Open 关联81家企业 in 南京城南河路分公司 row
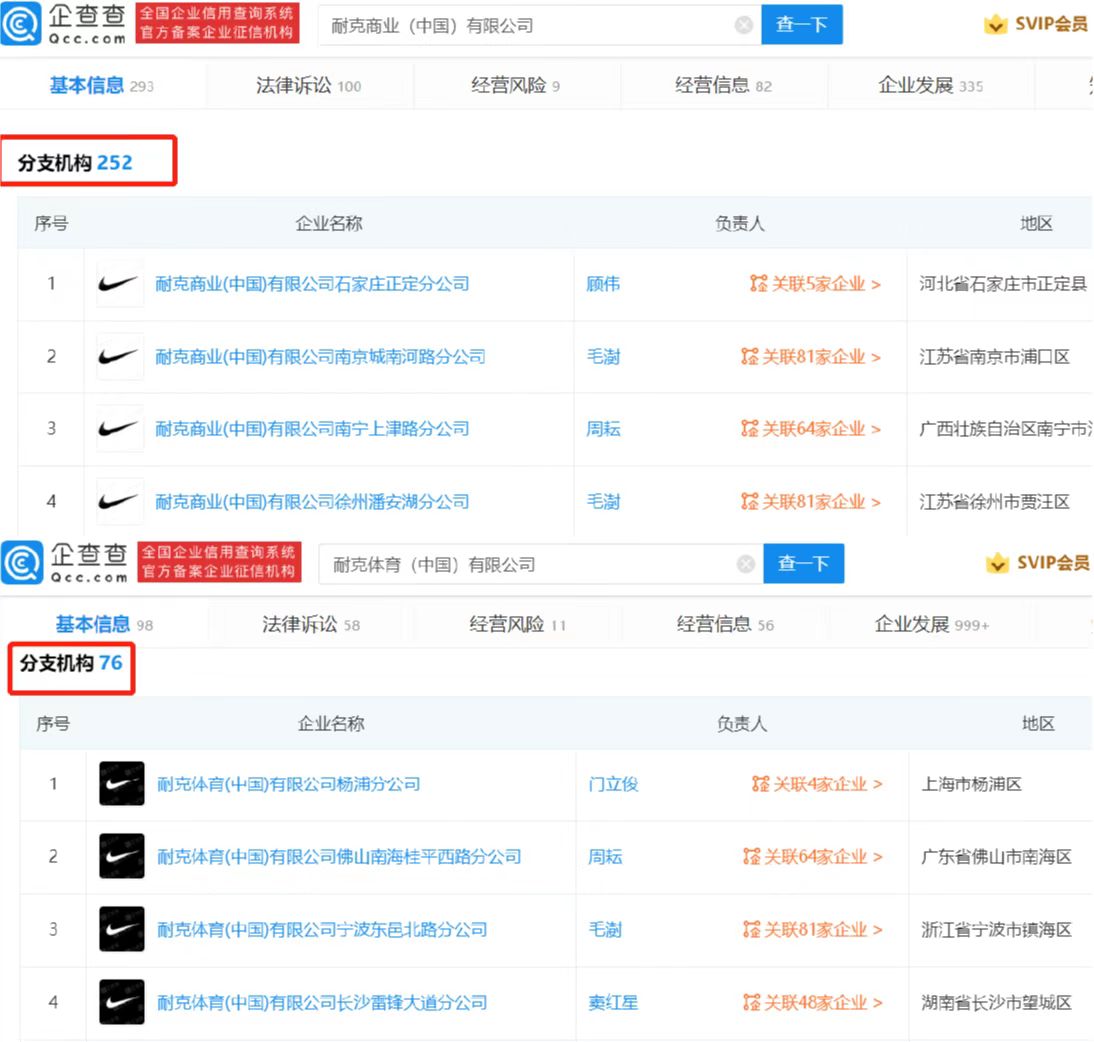Viewport: 1094px width, 1042px height. click(x=820, y=357)
